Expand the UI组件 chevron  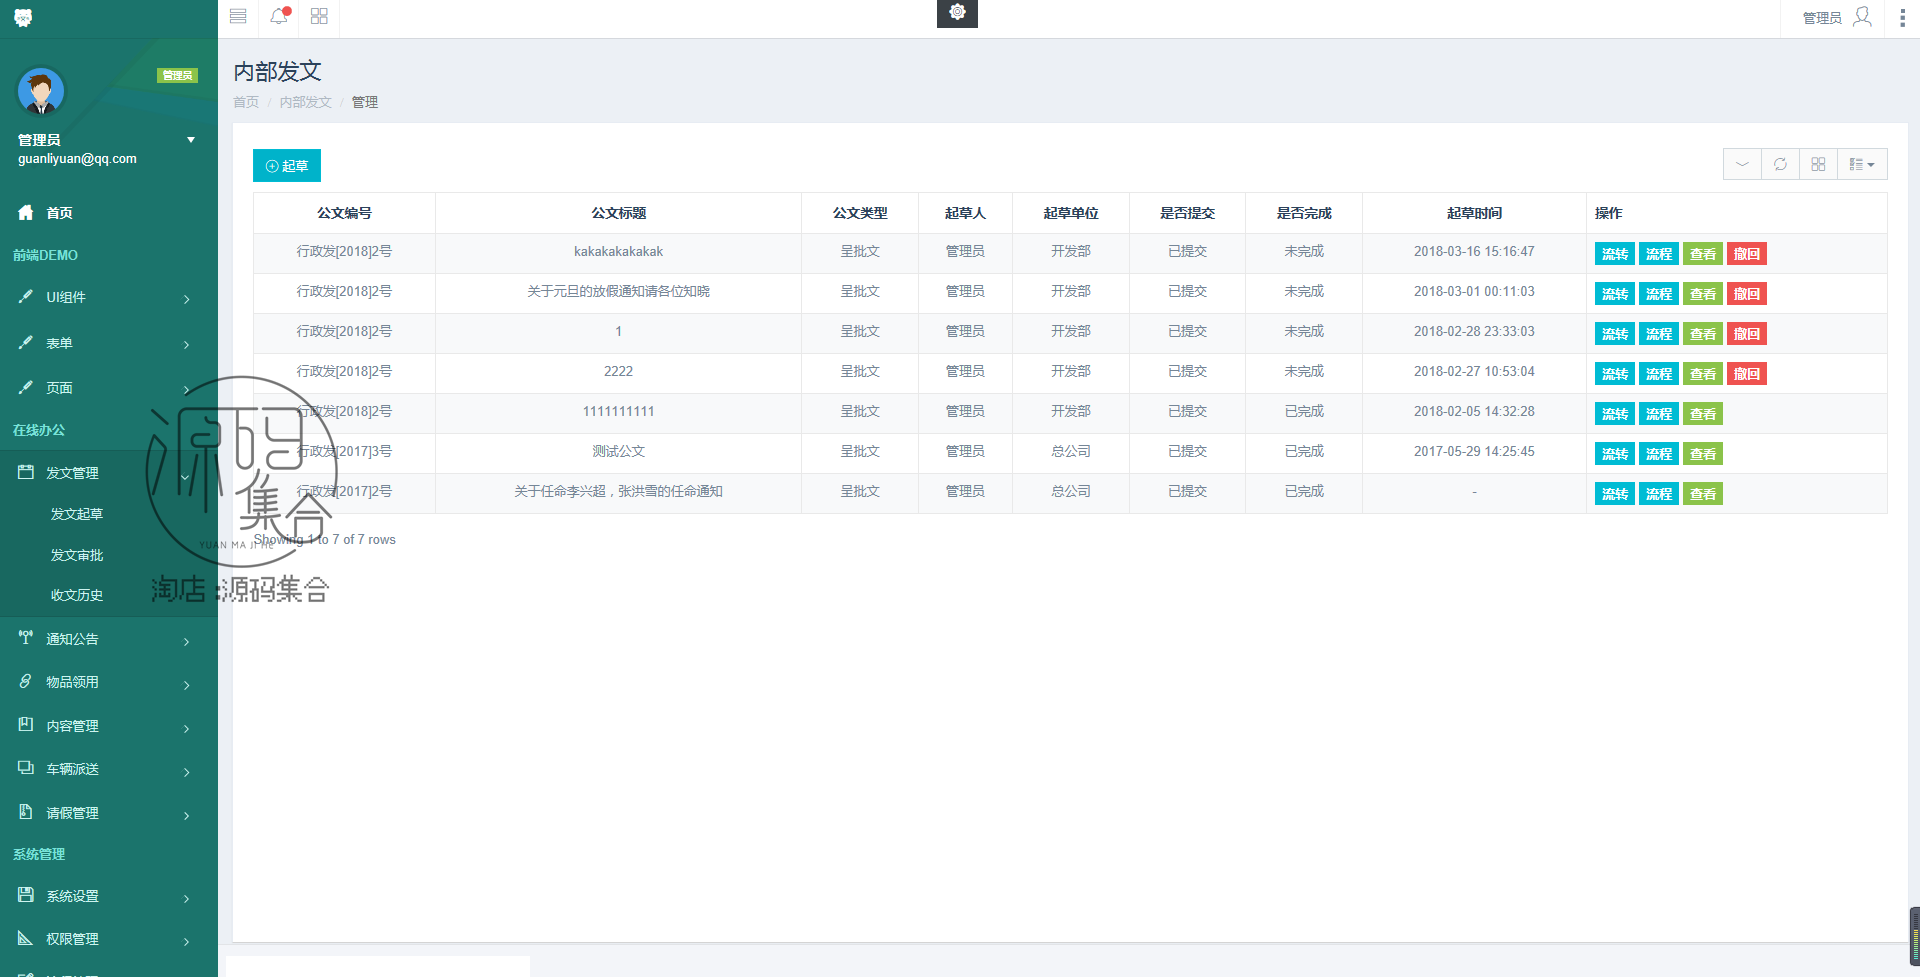(x=187, y=299)
